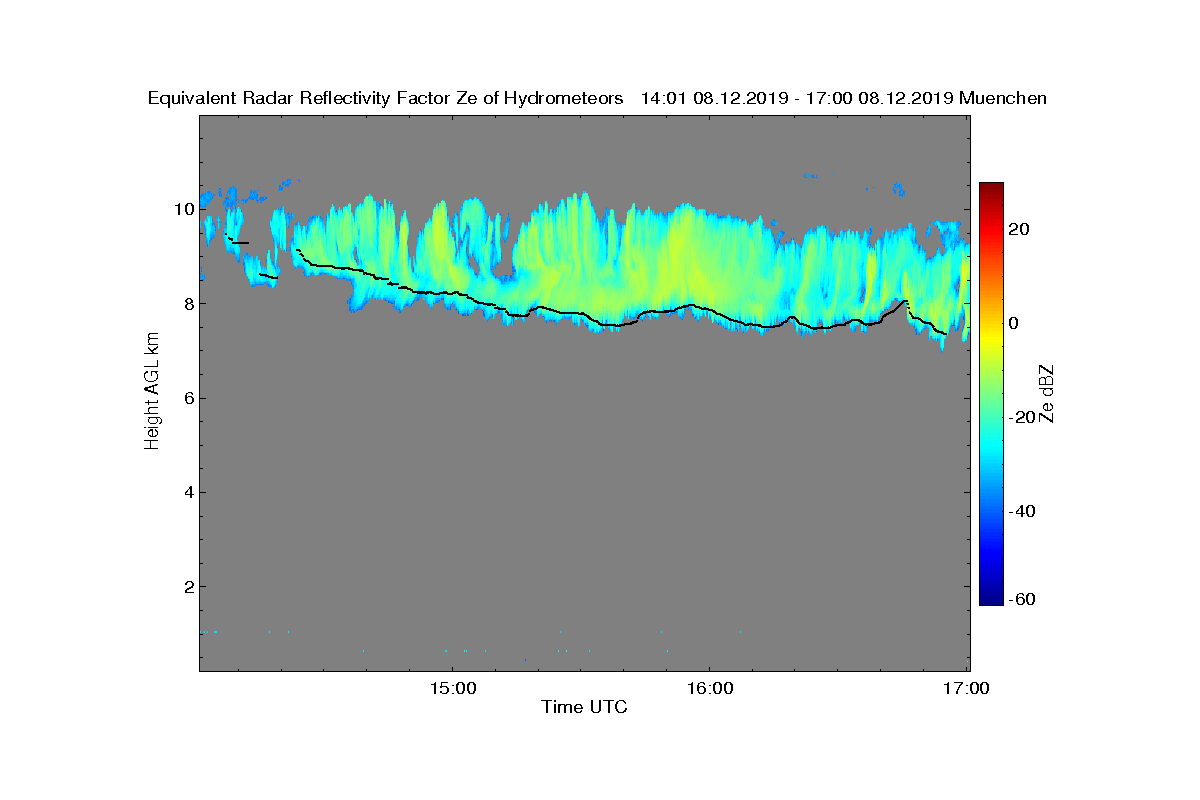Click the height tick label 2
The width and height of the screenshot is (1200, 800).
[x=187, y=586]
